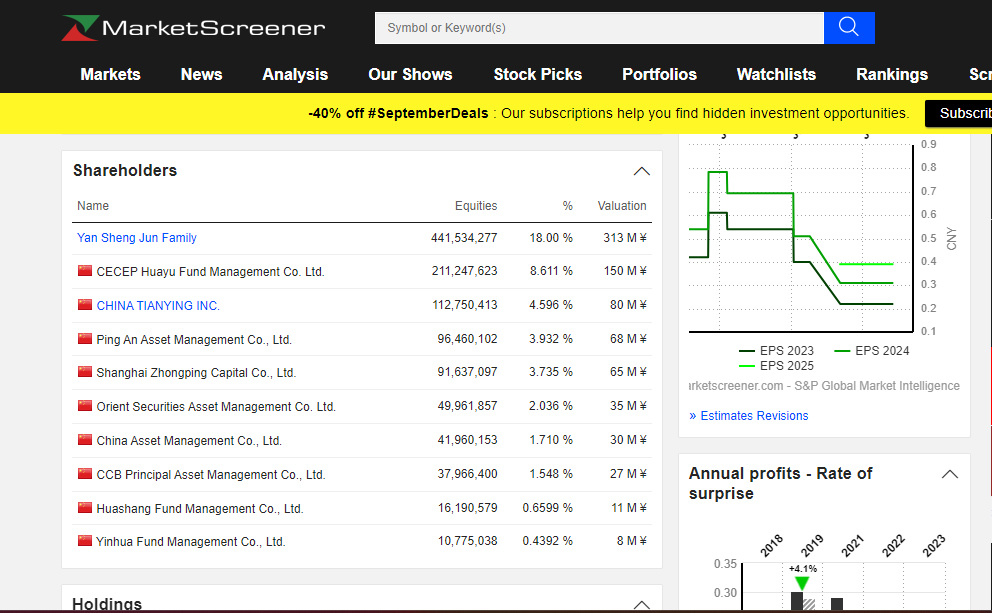Click the 18.00 % ownership value
The height and width of the screenshot is (613, 992).
pos(551,238)
